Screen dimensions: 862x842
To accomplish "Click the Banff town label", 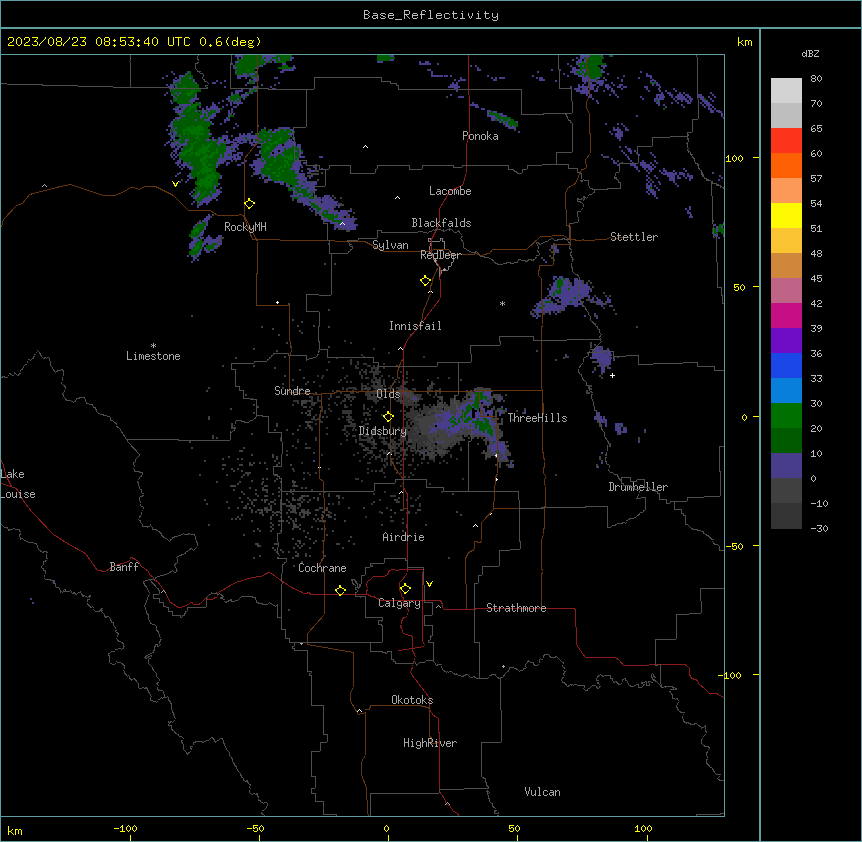I will 124,567.
